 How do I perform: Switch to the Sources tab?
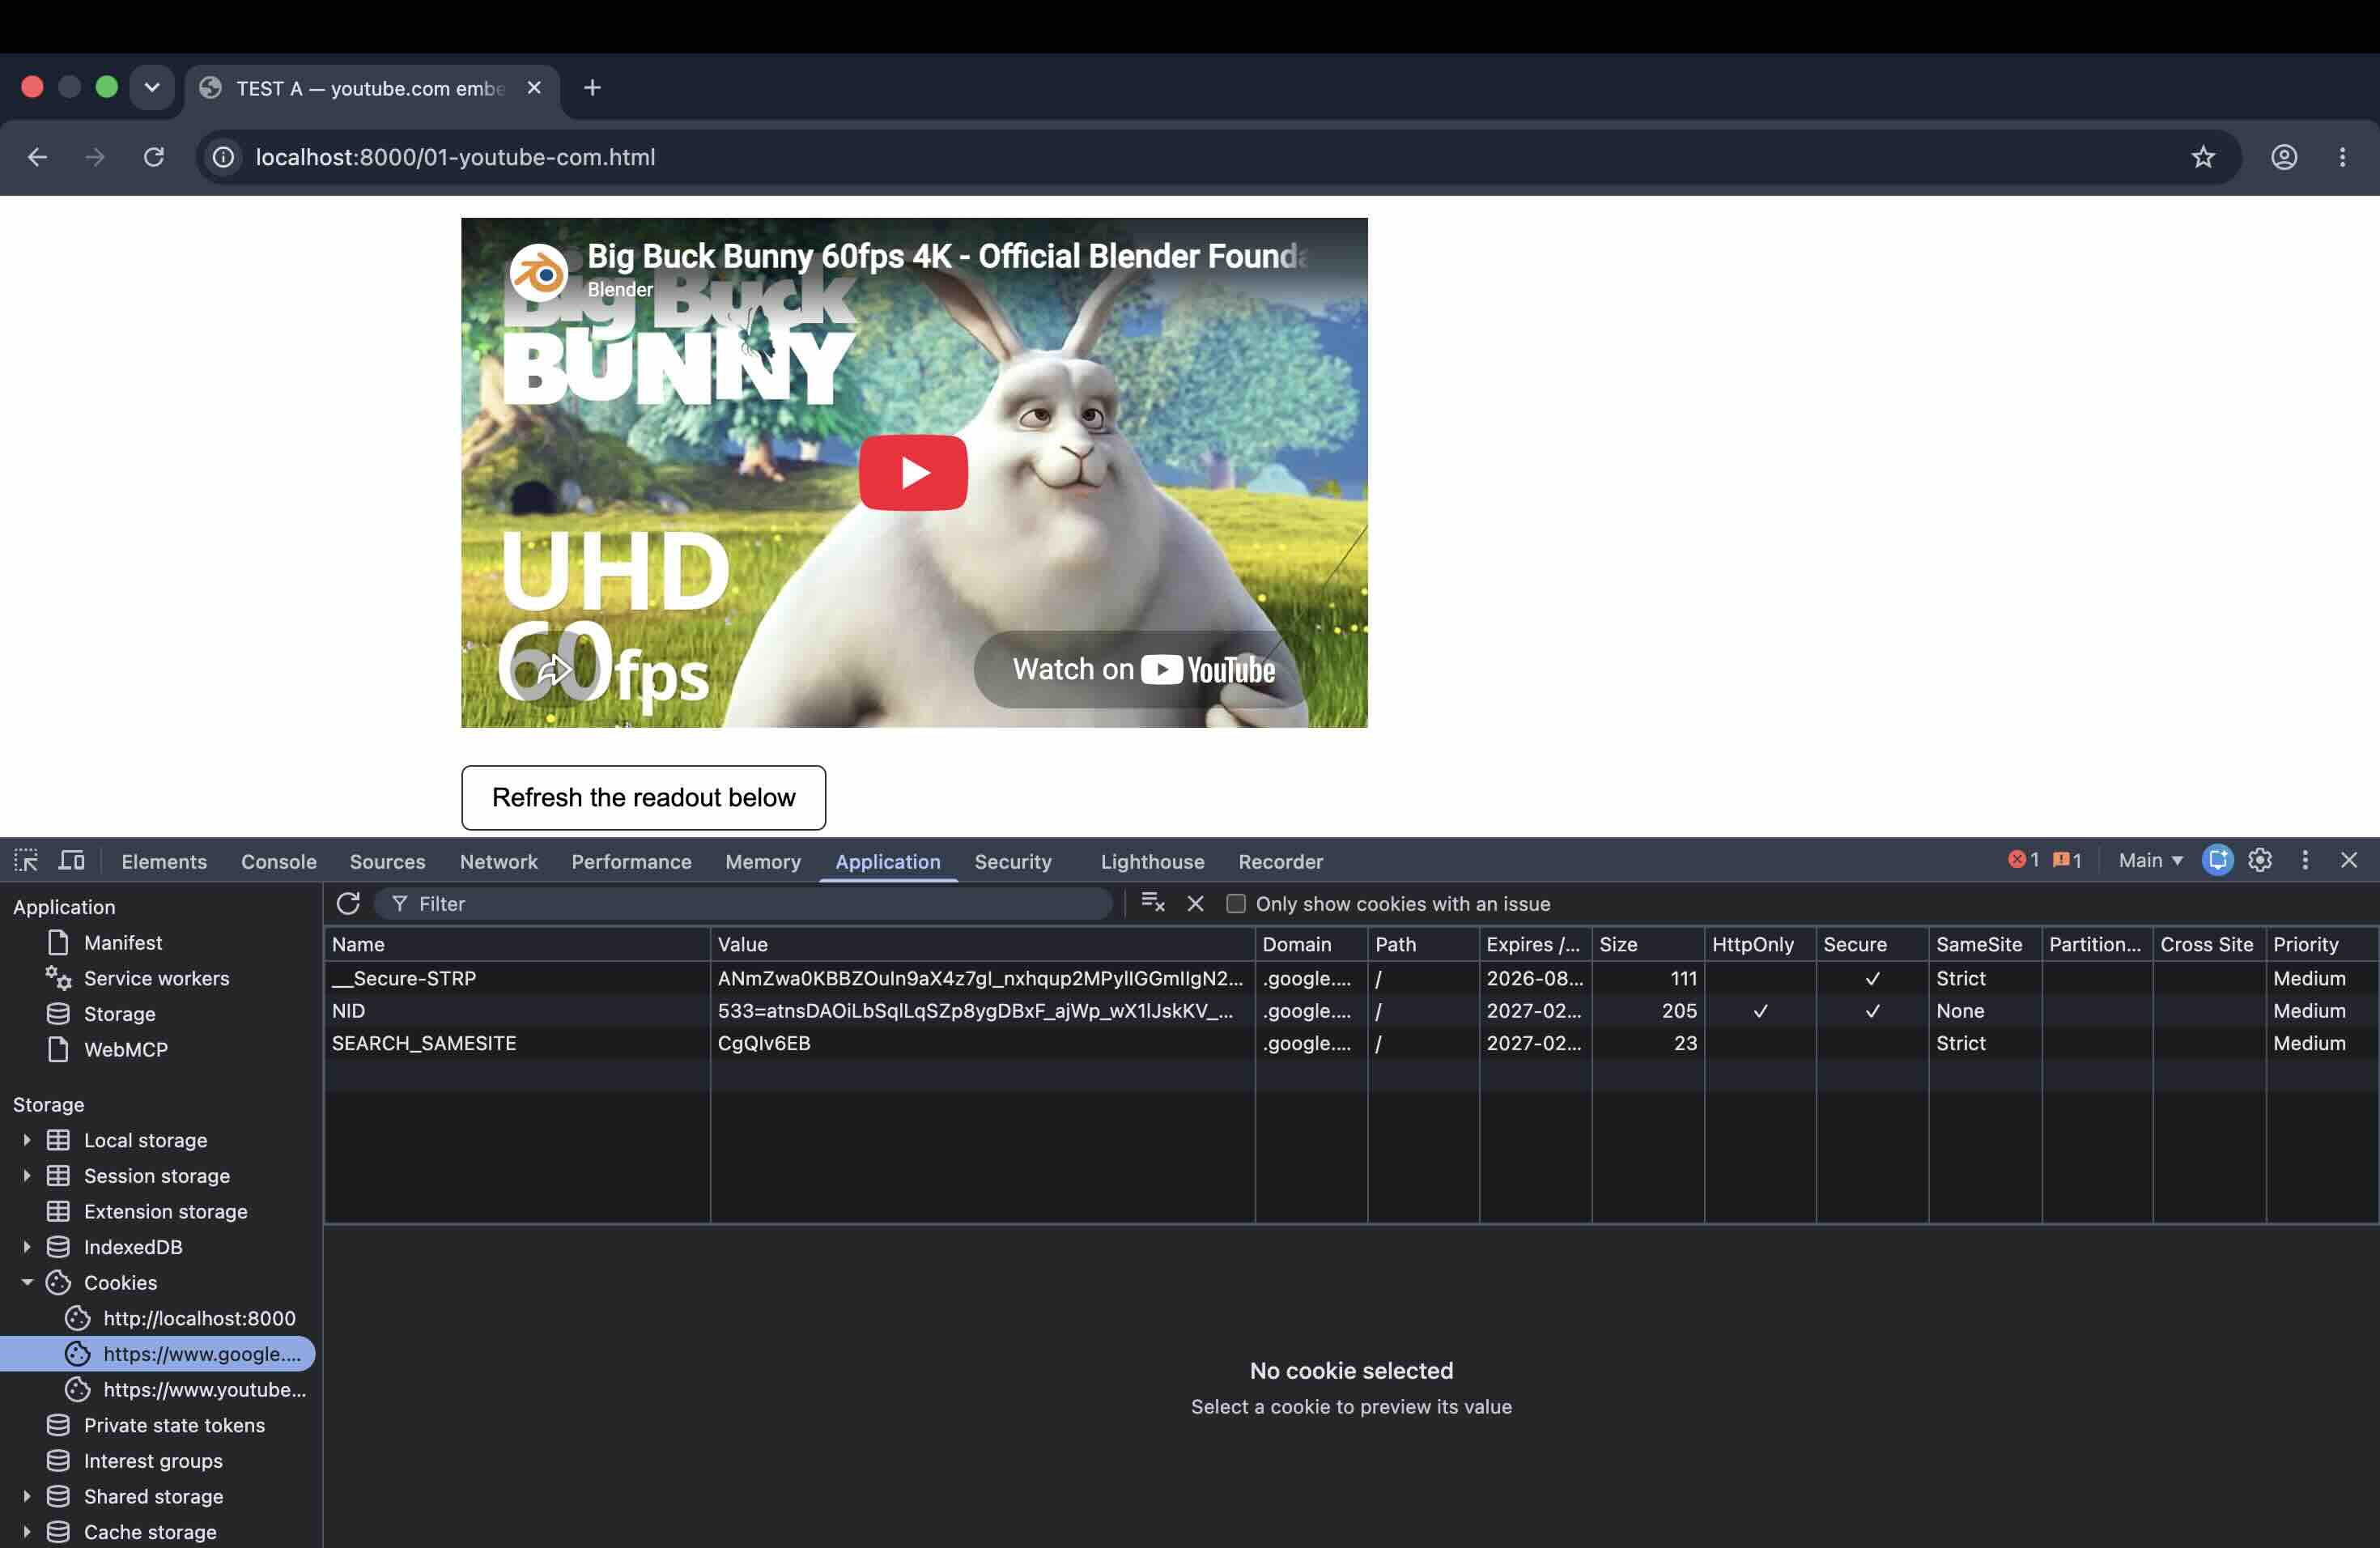(x=387, y=861)
